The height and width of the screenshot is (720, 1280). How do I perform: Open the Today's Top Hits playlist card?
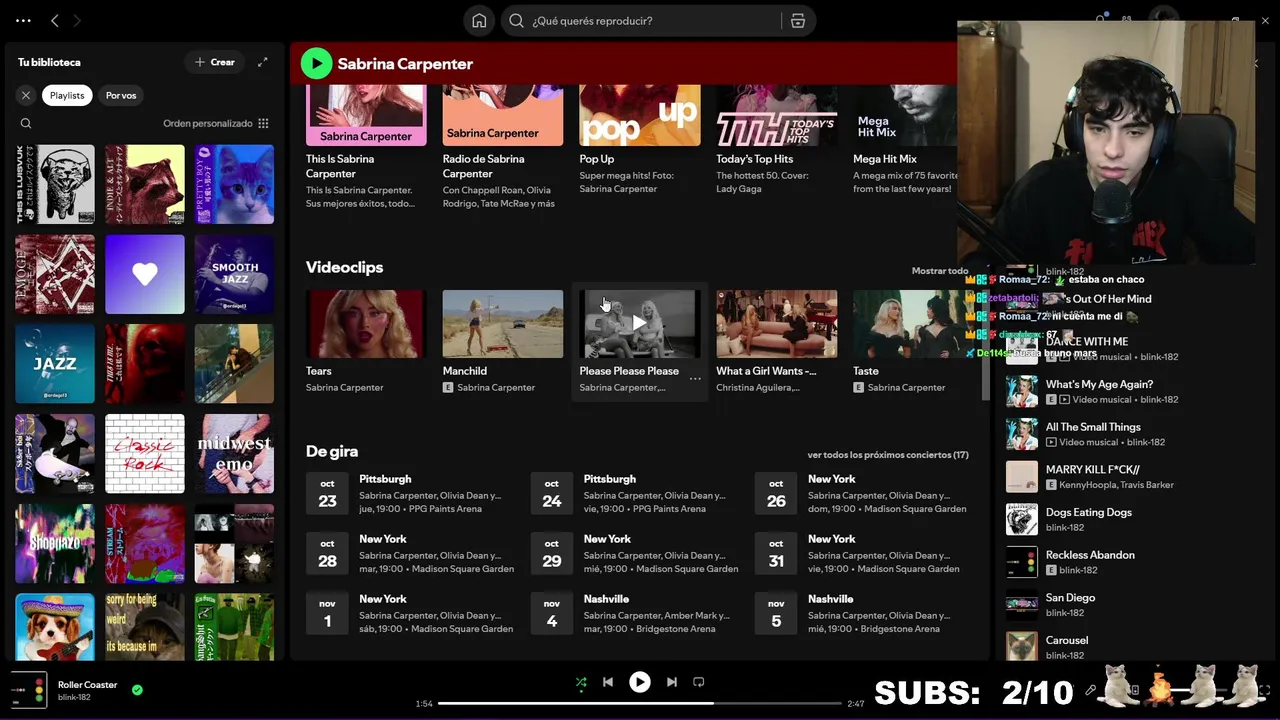click(776, 148)
